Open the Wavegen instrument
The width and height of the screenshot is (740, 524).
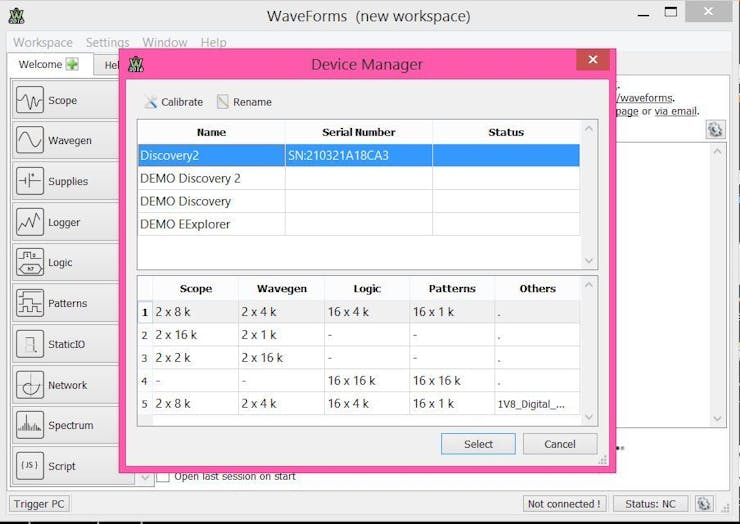pos(66,141)
